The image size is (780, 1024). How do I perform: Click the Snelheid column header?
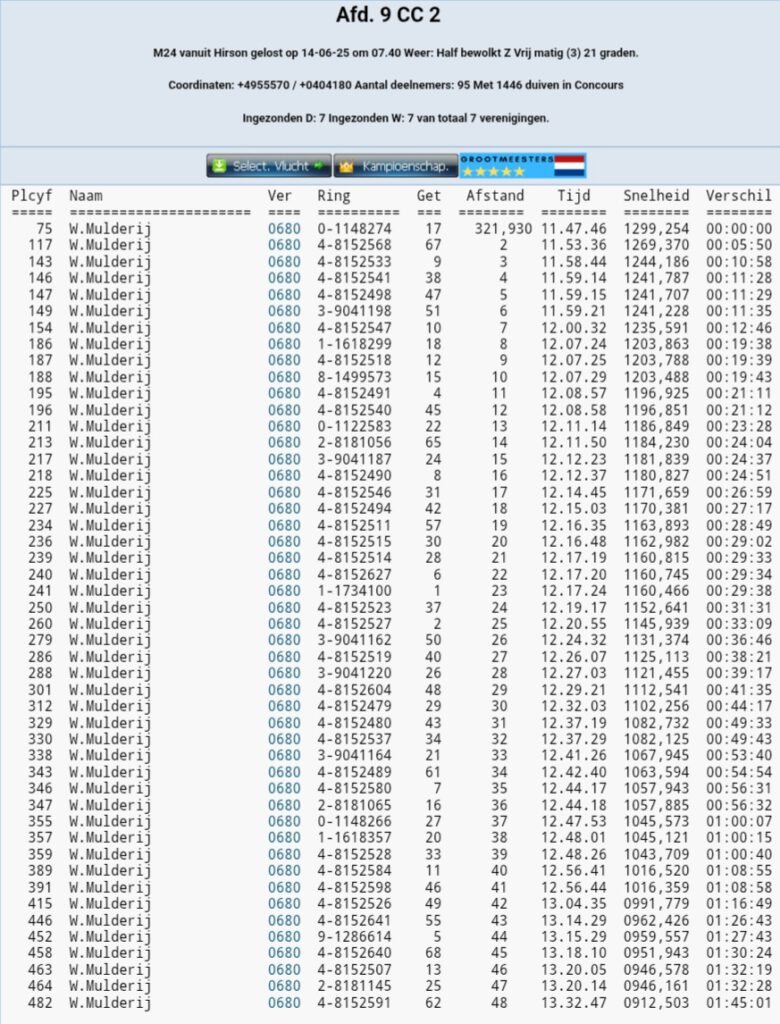pos(655,196)
